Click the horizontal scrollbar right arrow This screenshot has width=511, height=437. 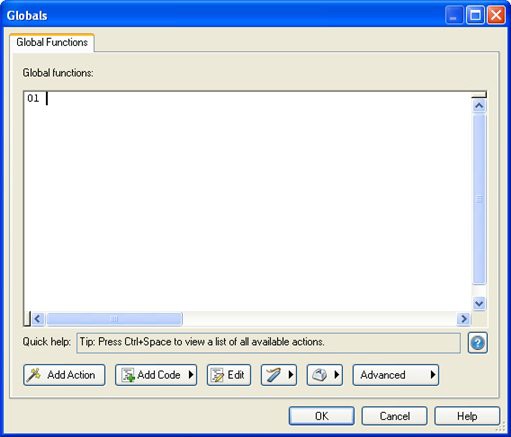[x=464, y=319]
